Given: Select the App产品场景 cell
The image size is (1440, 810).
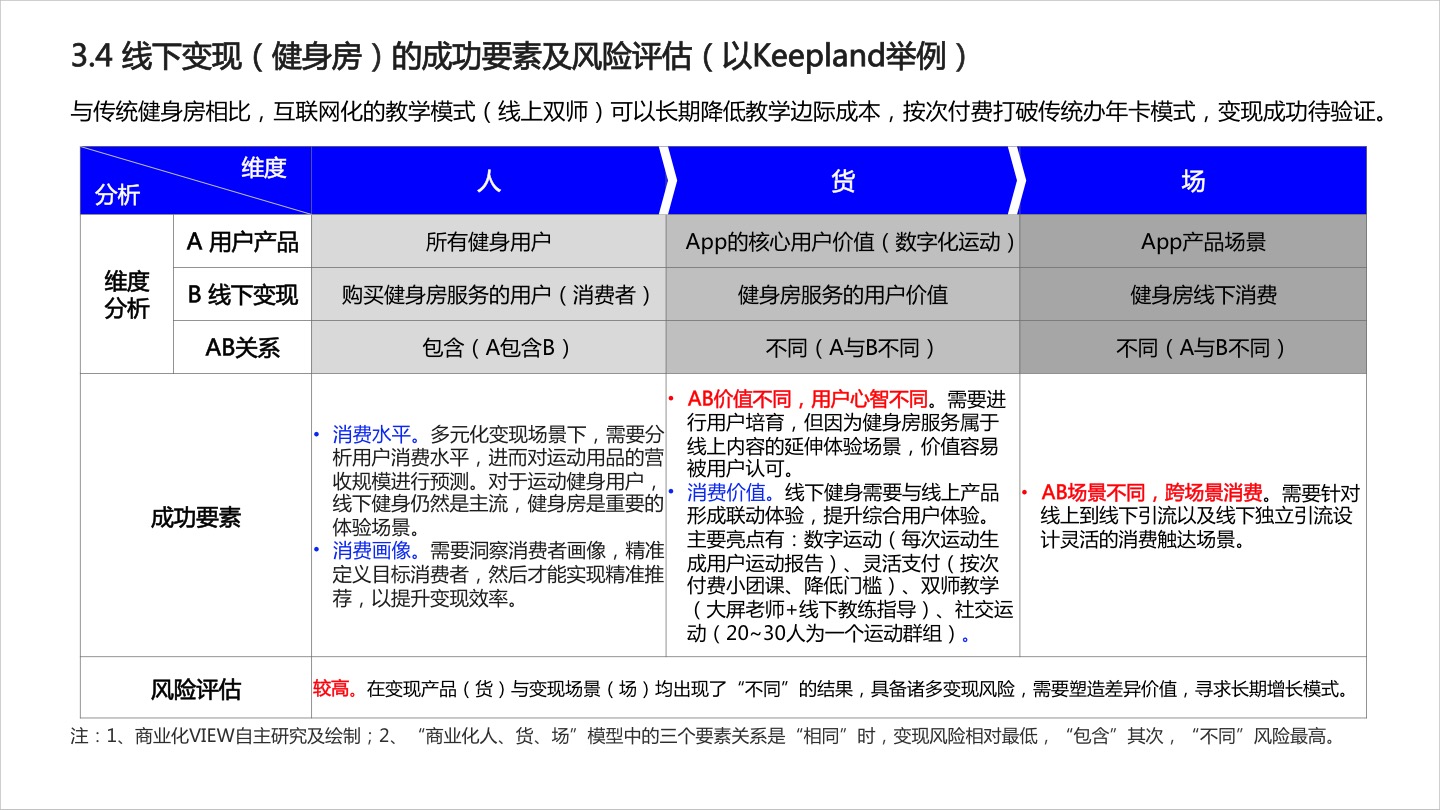Looking at the screenshot, I should tap(1193, 241).
